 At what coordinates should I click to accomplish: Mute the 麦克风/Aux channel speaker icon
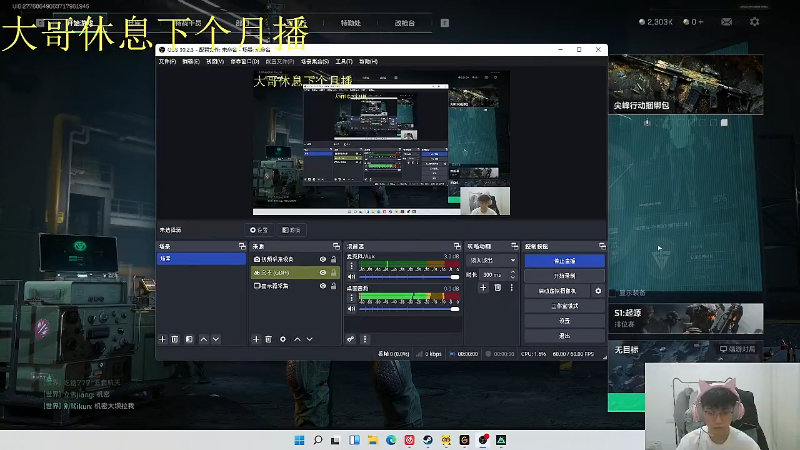(351, 277)
